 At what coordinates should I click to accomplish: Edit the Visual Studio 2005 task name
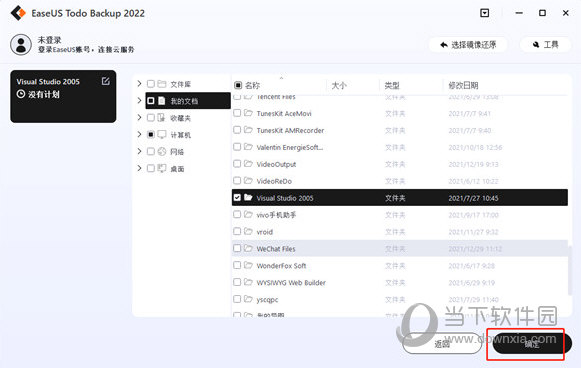(106, 81)
